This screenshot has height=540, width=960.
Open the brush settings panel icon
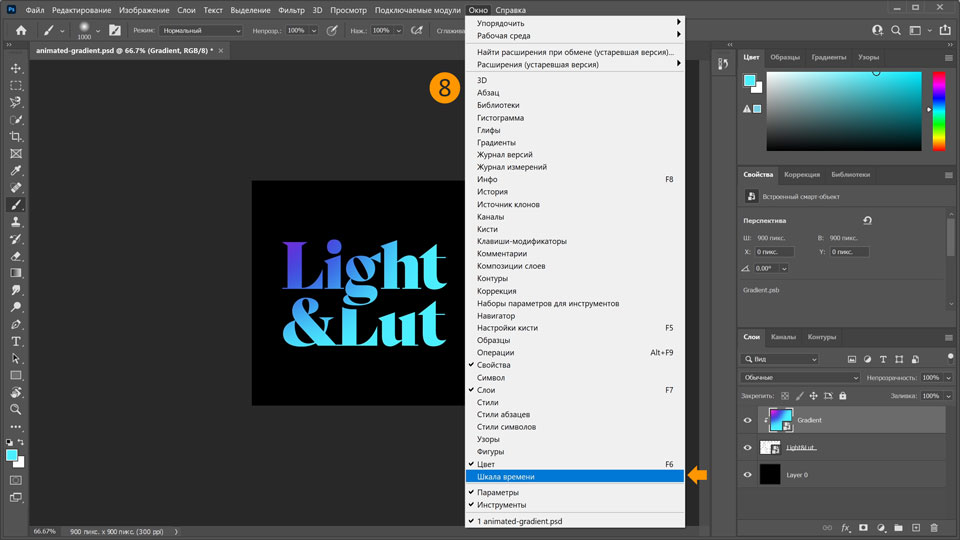pos(114,30)
